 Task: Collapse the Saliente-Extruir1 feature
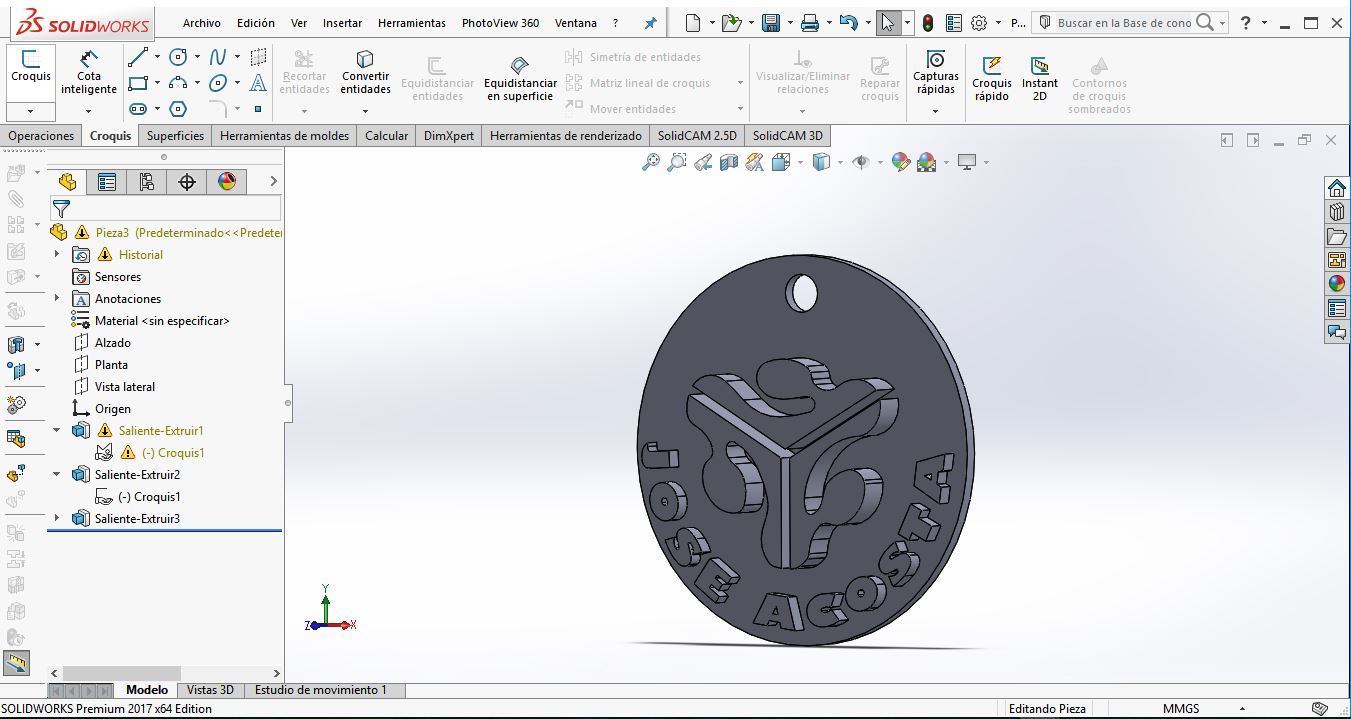pos(57,430)
